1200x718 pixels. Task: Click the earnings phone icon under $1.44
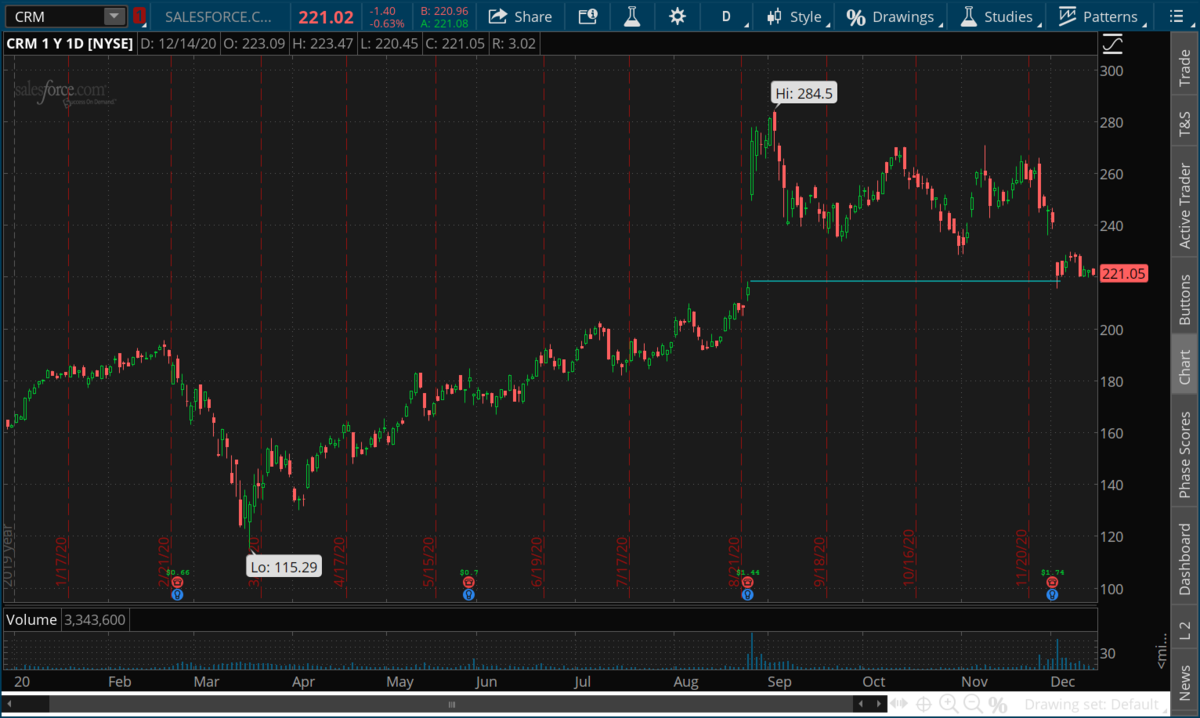point(747,582)
